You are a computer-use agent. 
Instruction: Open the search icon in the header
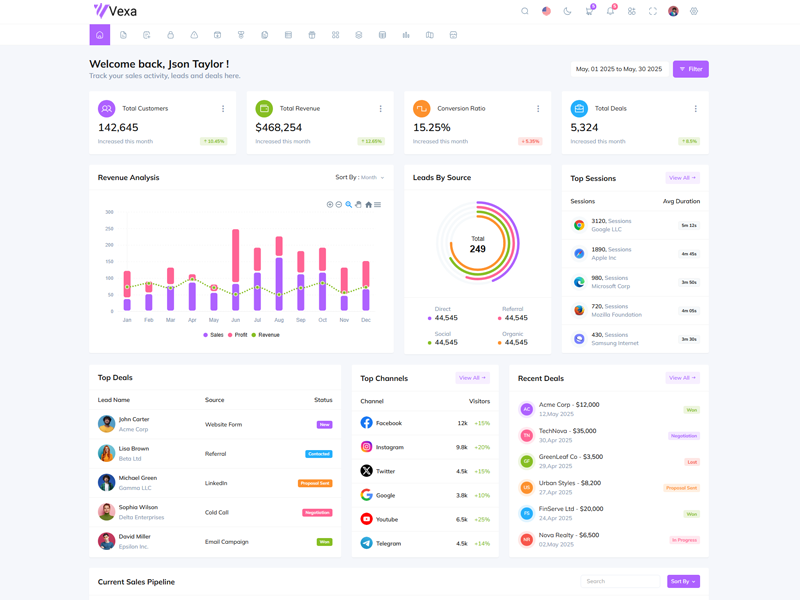coord(525,11)
